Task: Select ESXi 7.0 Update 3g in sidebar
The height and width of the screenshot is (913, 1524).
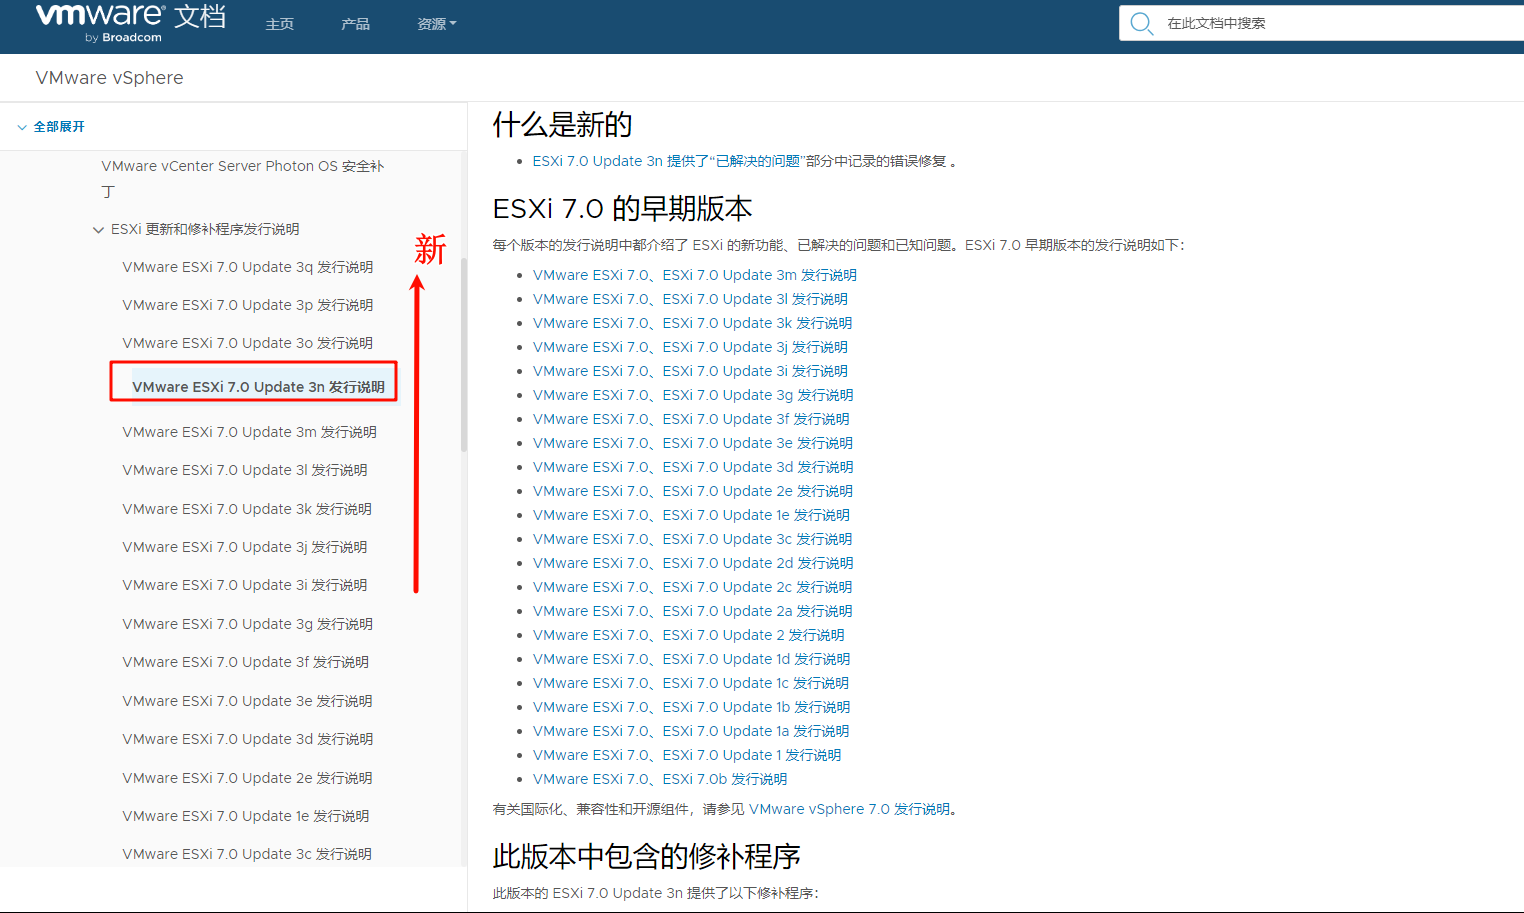Action: 247,624
